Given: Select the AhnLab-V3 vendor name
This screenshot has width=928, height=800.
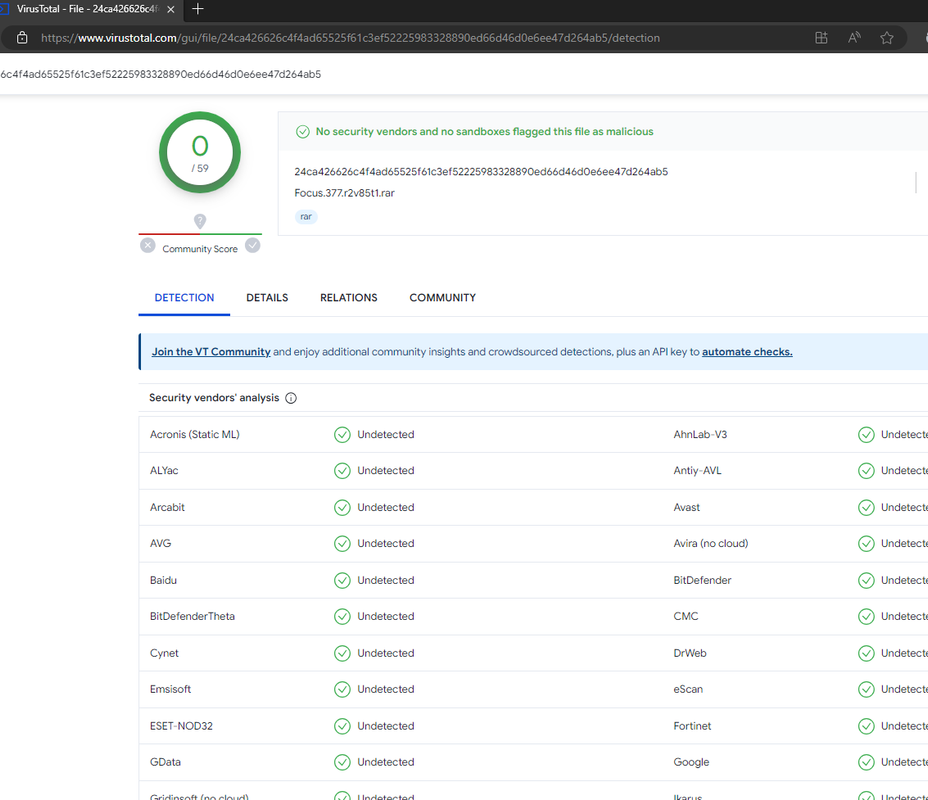Looking at the screenshot, I should click(x=700, y=434).
